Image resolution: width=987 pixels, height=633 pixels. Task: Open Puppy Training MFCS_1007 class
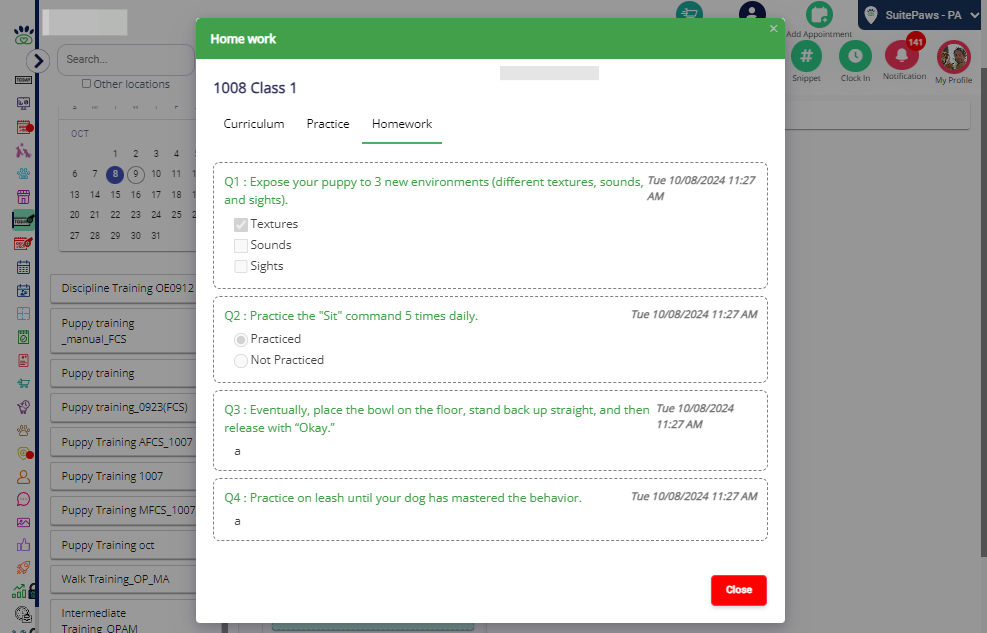tap(123, 510)
